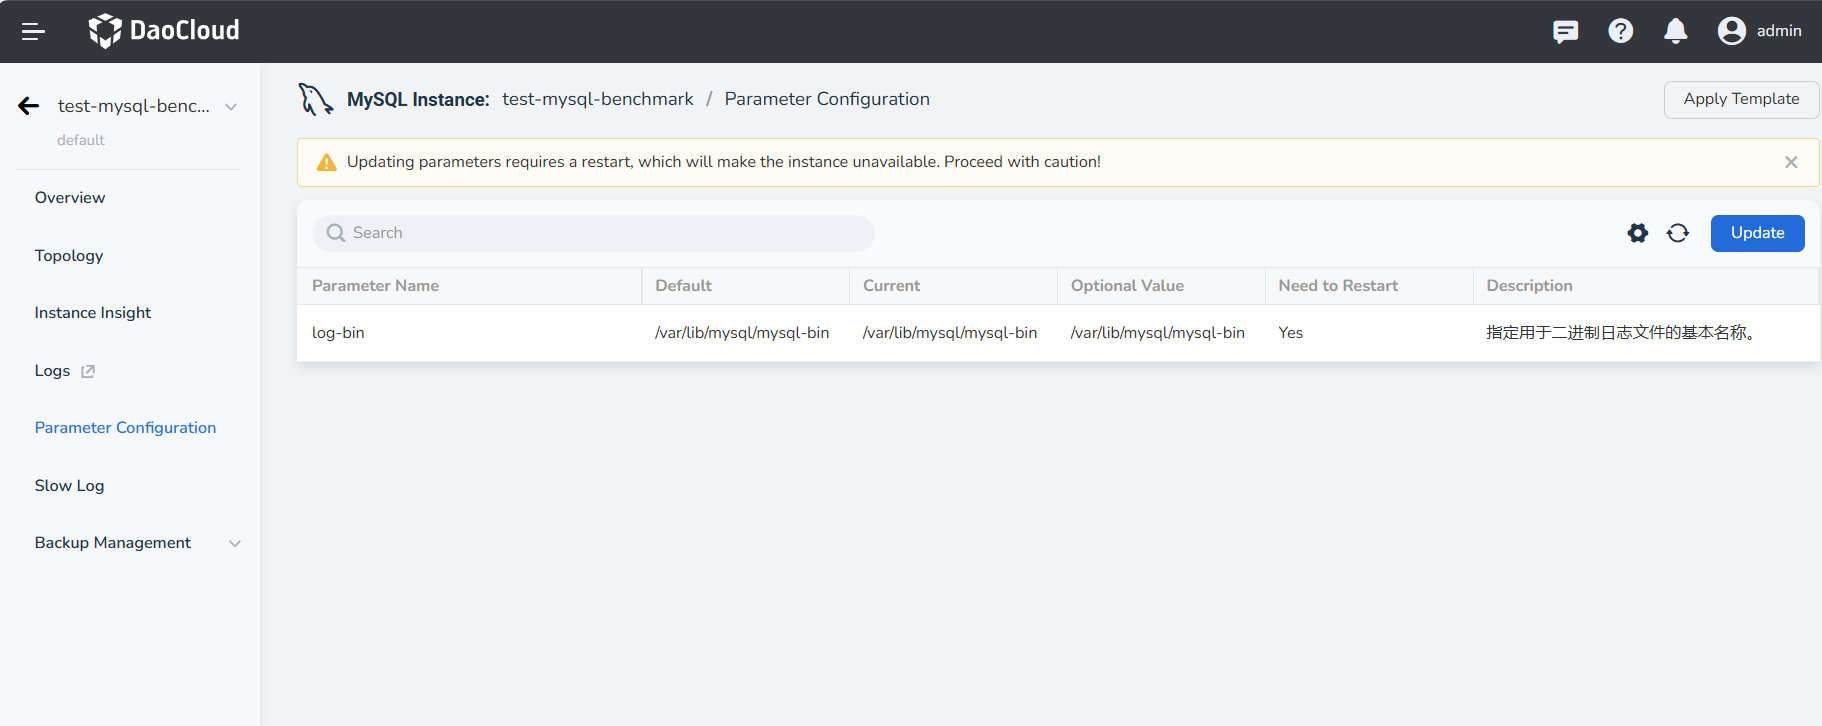Open the Overview page
Screen dimensions: 1822x726
[70, 198]
